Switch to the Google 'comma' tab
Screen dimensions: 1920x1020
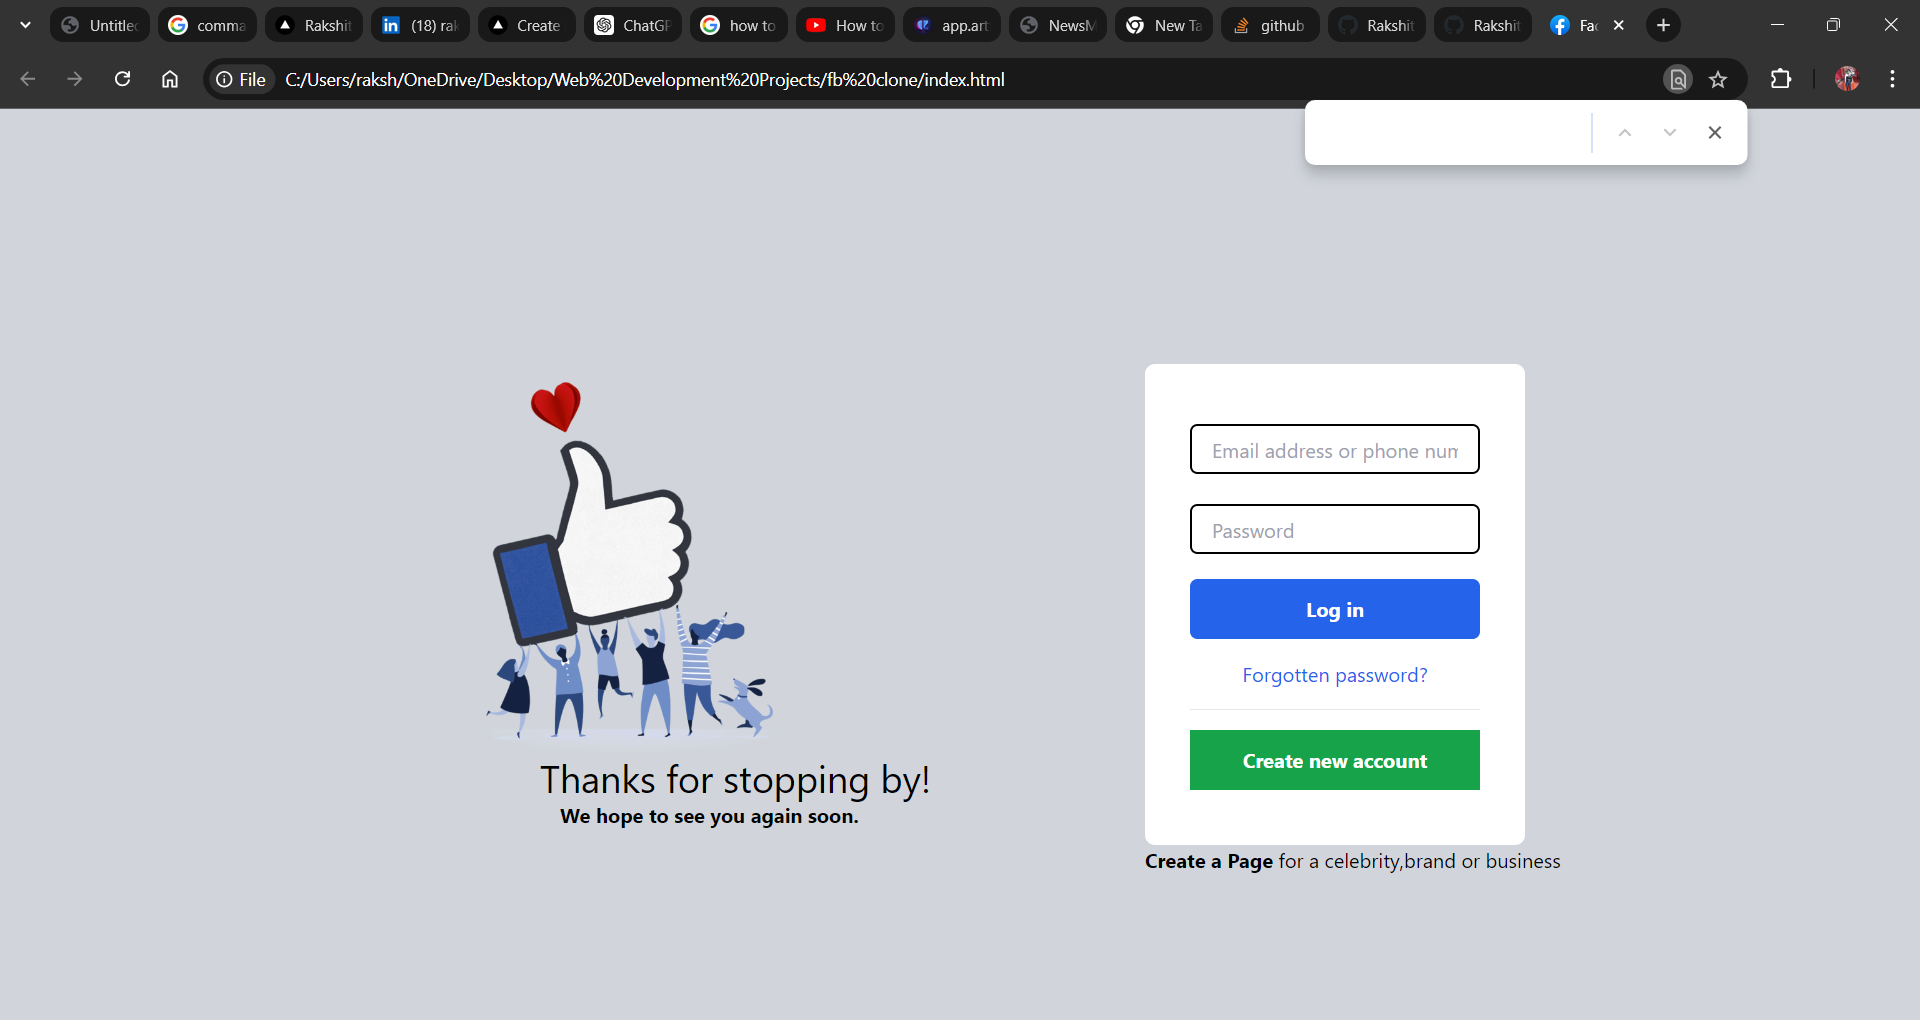[x=207, y=25]
